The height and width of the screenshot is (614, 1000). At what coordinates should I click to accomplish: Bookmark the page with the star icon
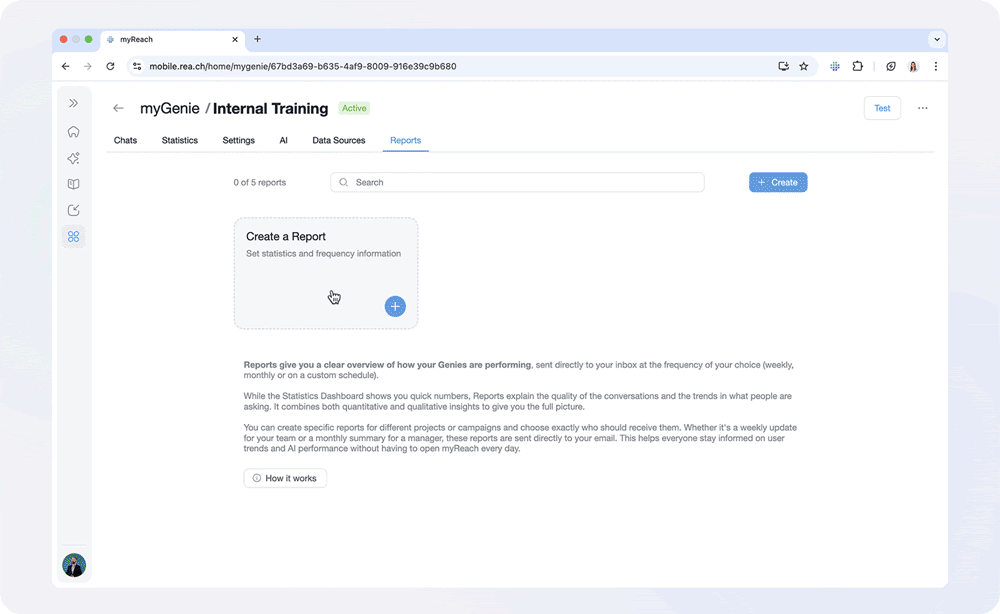tap(804, 66)
